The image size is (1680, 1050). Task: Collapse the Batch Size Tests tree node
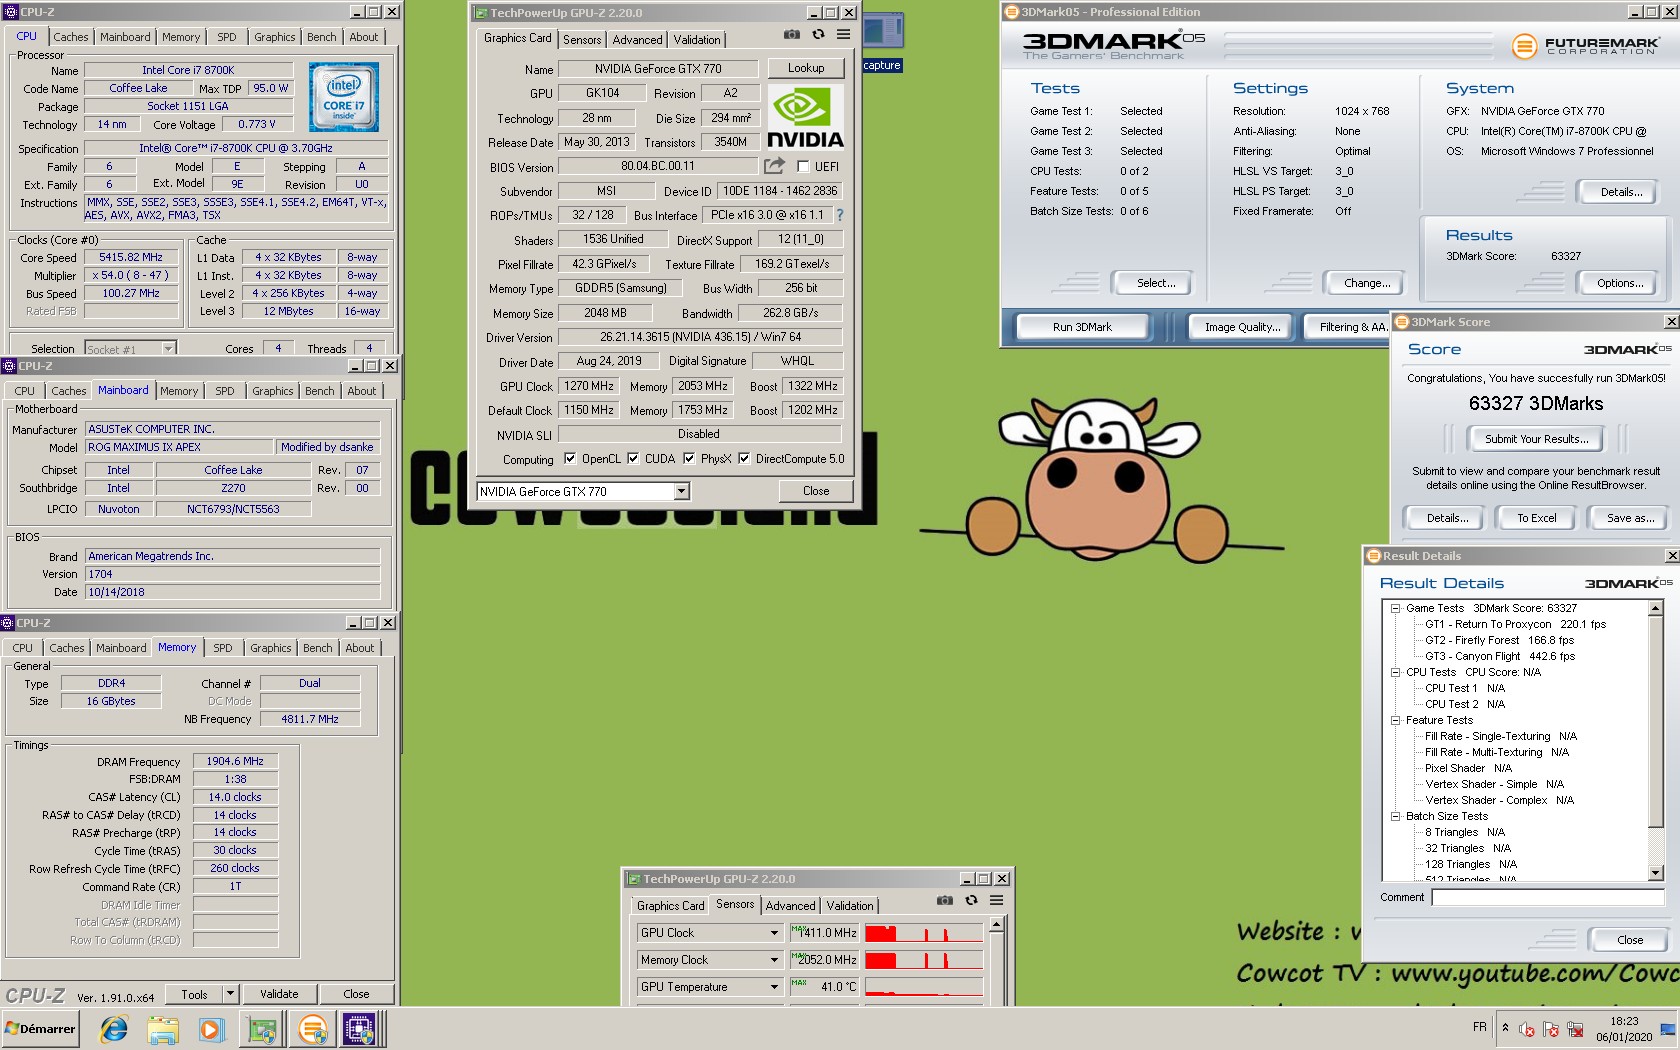[x=1395, y=816]
